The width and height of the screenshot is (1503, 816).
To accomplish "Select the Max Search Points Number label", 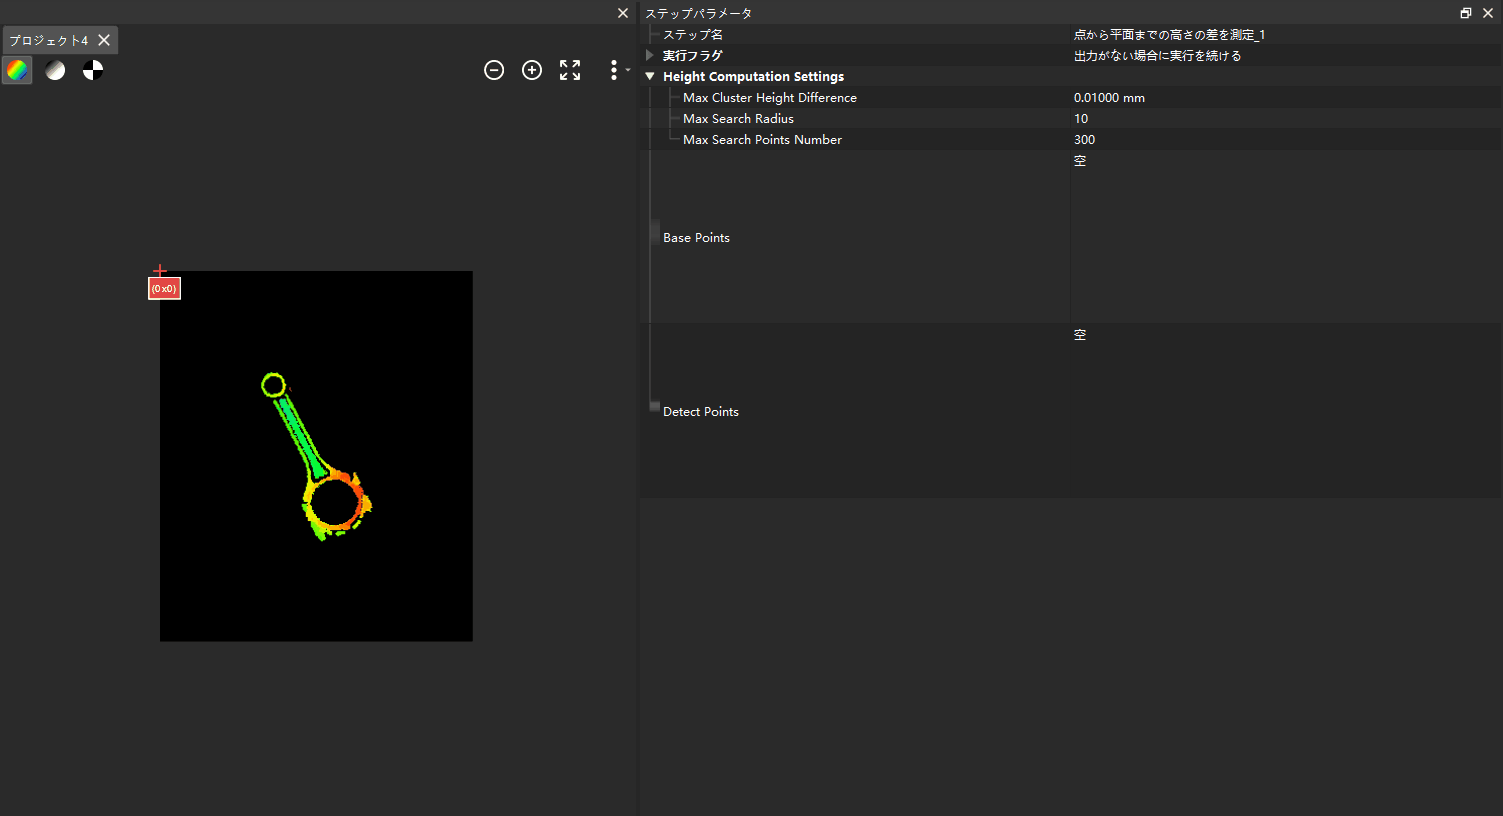I will (762, 140).
